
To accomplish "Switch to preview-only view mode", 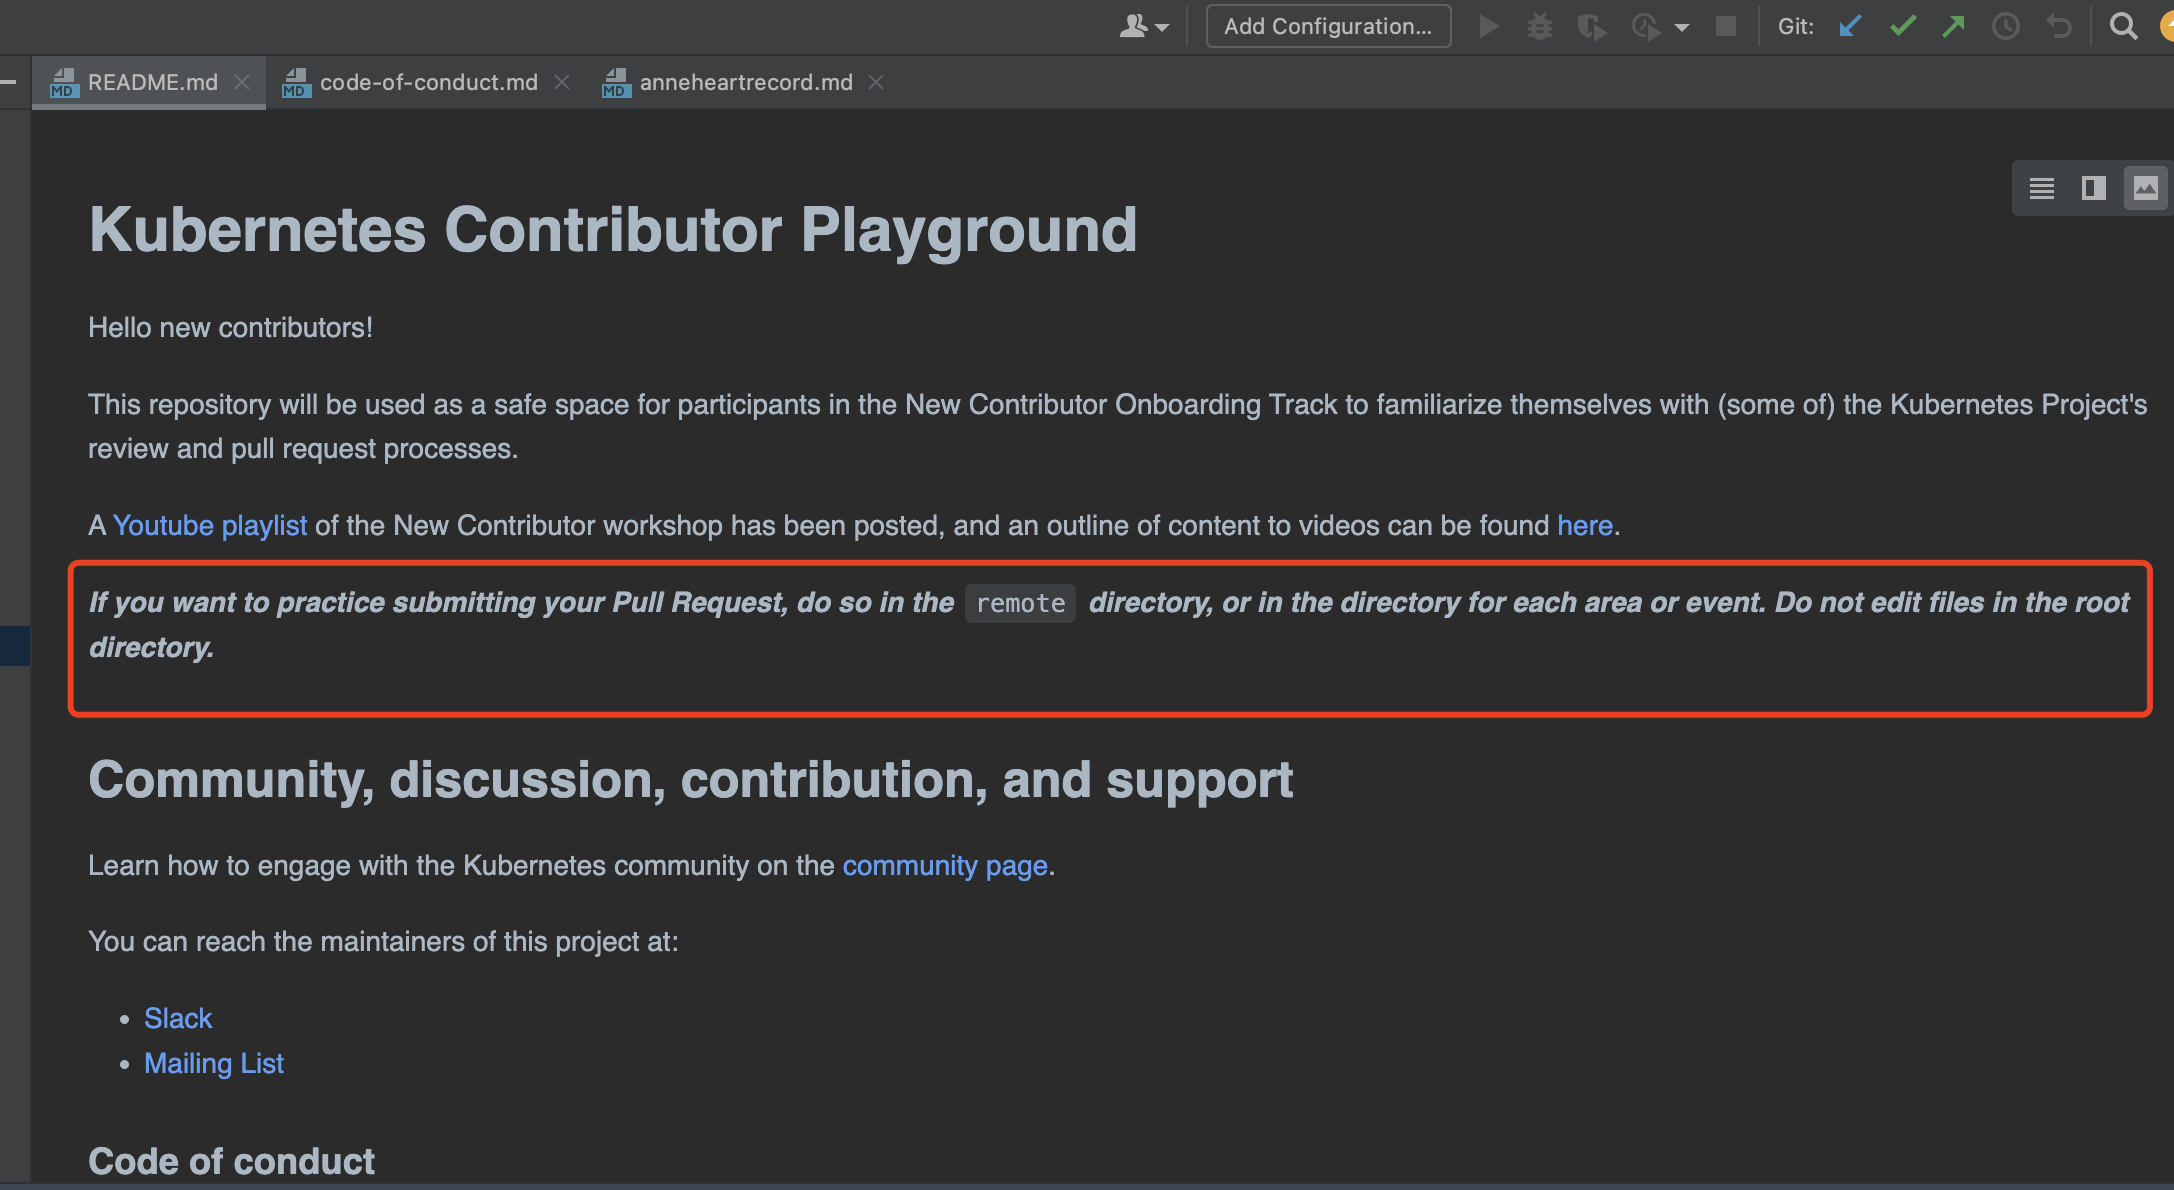I will [2146, 188].
